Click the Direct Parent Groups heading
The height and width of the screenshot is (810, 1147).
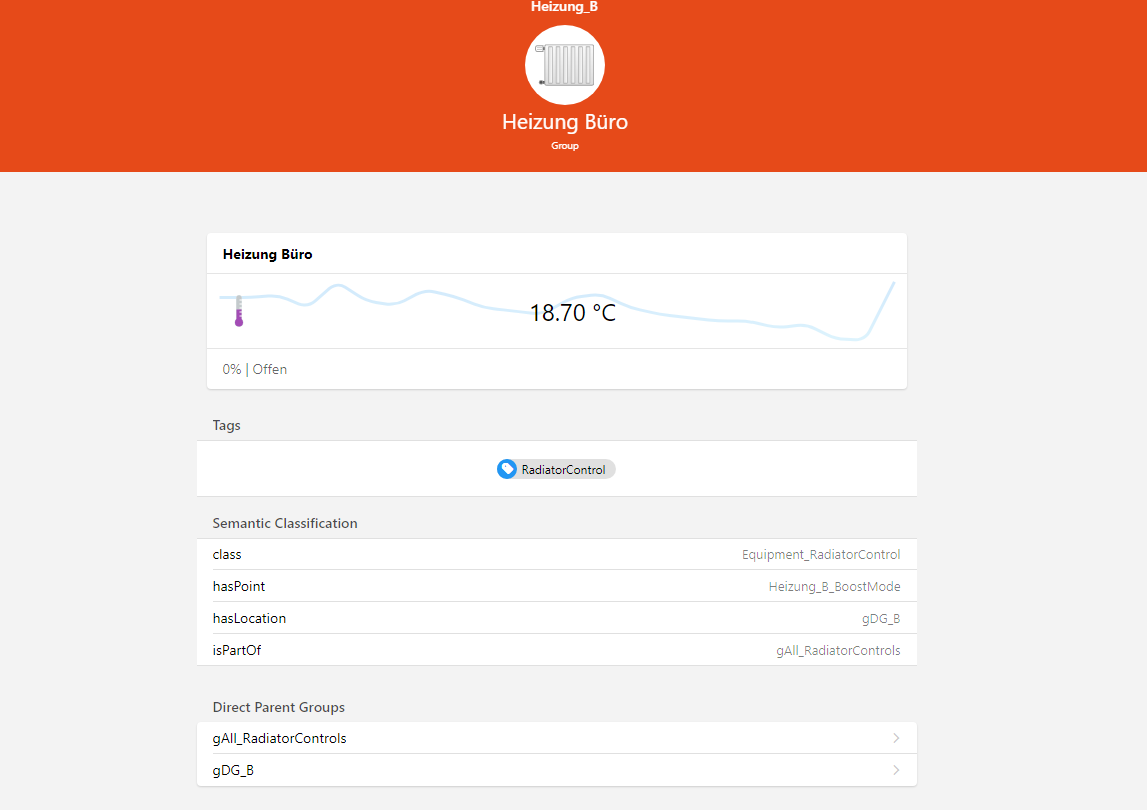click(279, 708)
